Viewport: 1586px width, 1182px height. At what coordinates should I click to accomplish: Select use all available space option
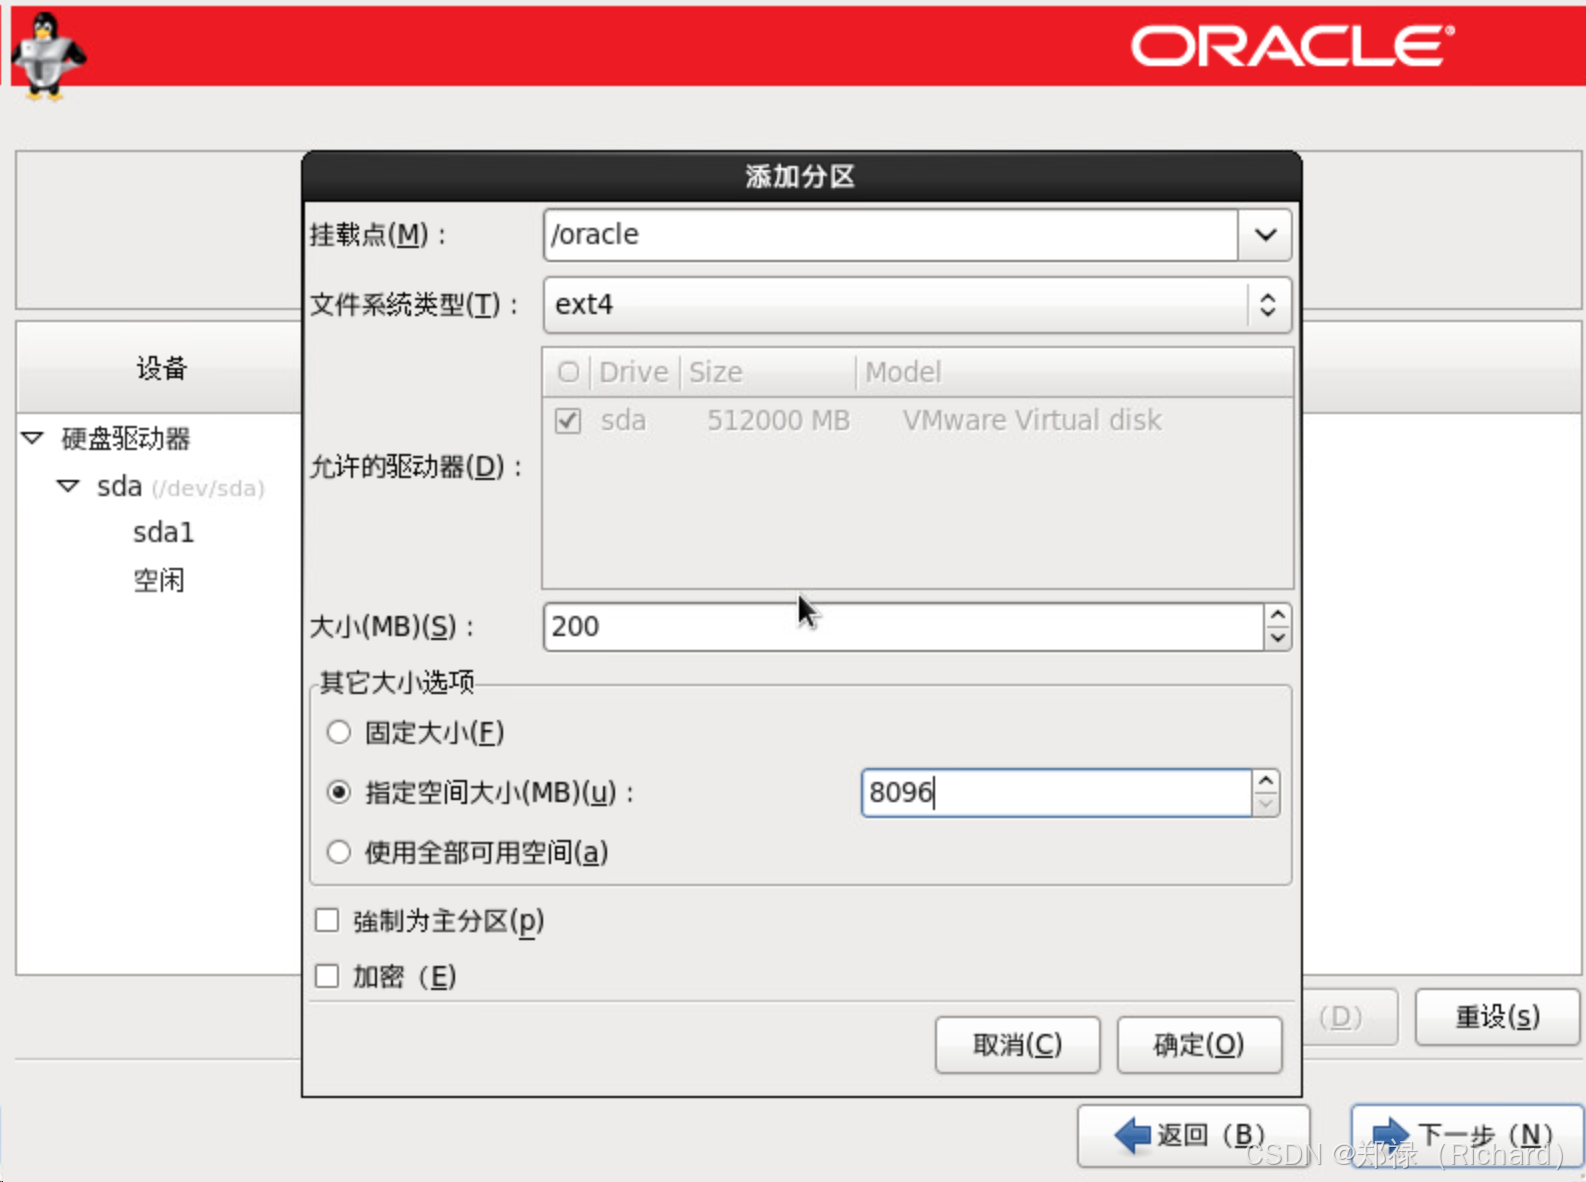coord(339,852)
